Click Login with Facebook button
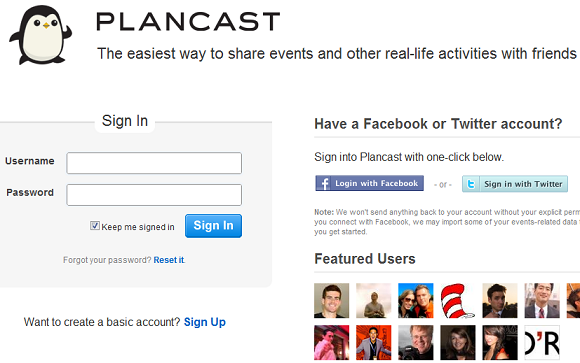Viewport: 580px width, 363px height. tap(370, 184)
